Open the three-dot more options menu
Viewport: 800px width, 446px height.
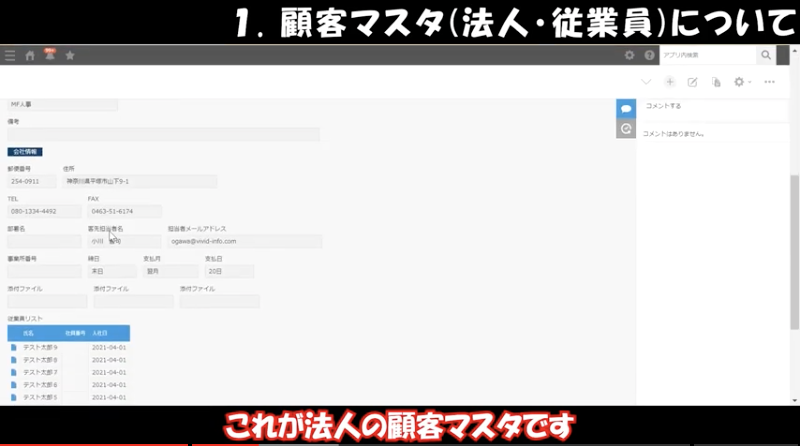pos(769,82)
